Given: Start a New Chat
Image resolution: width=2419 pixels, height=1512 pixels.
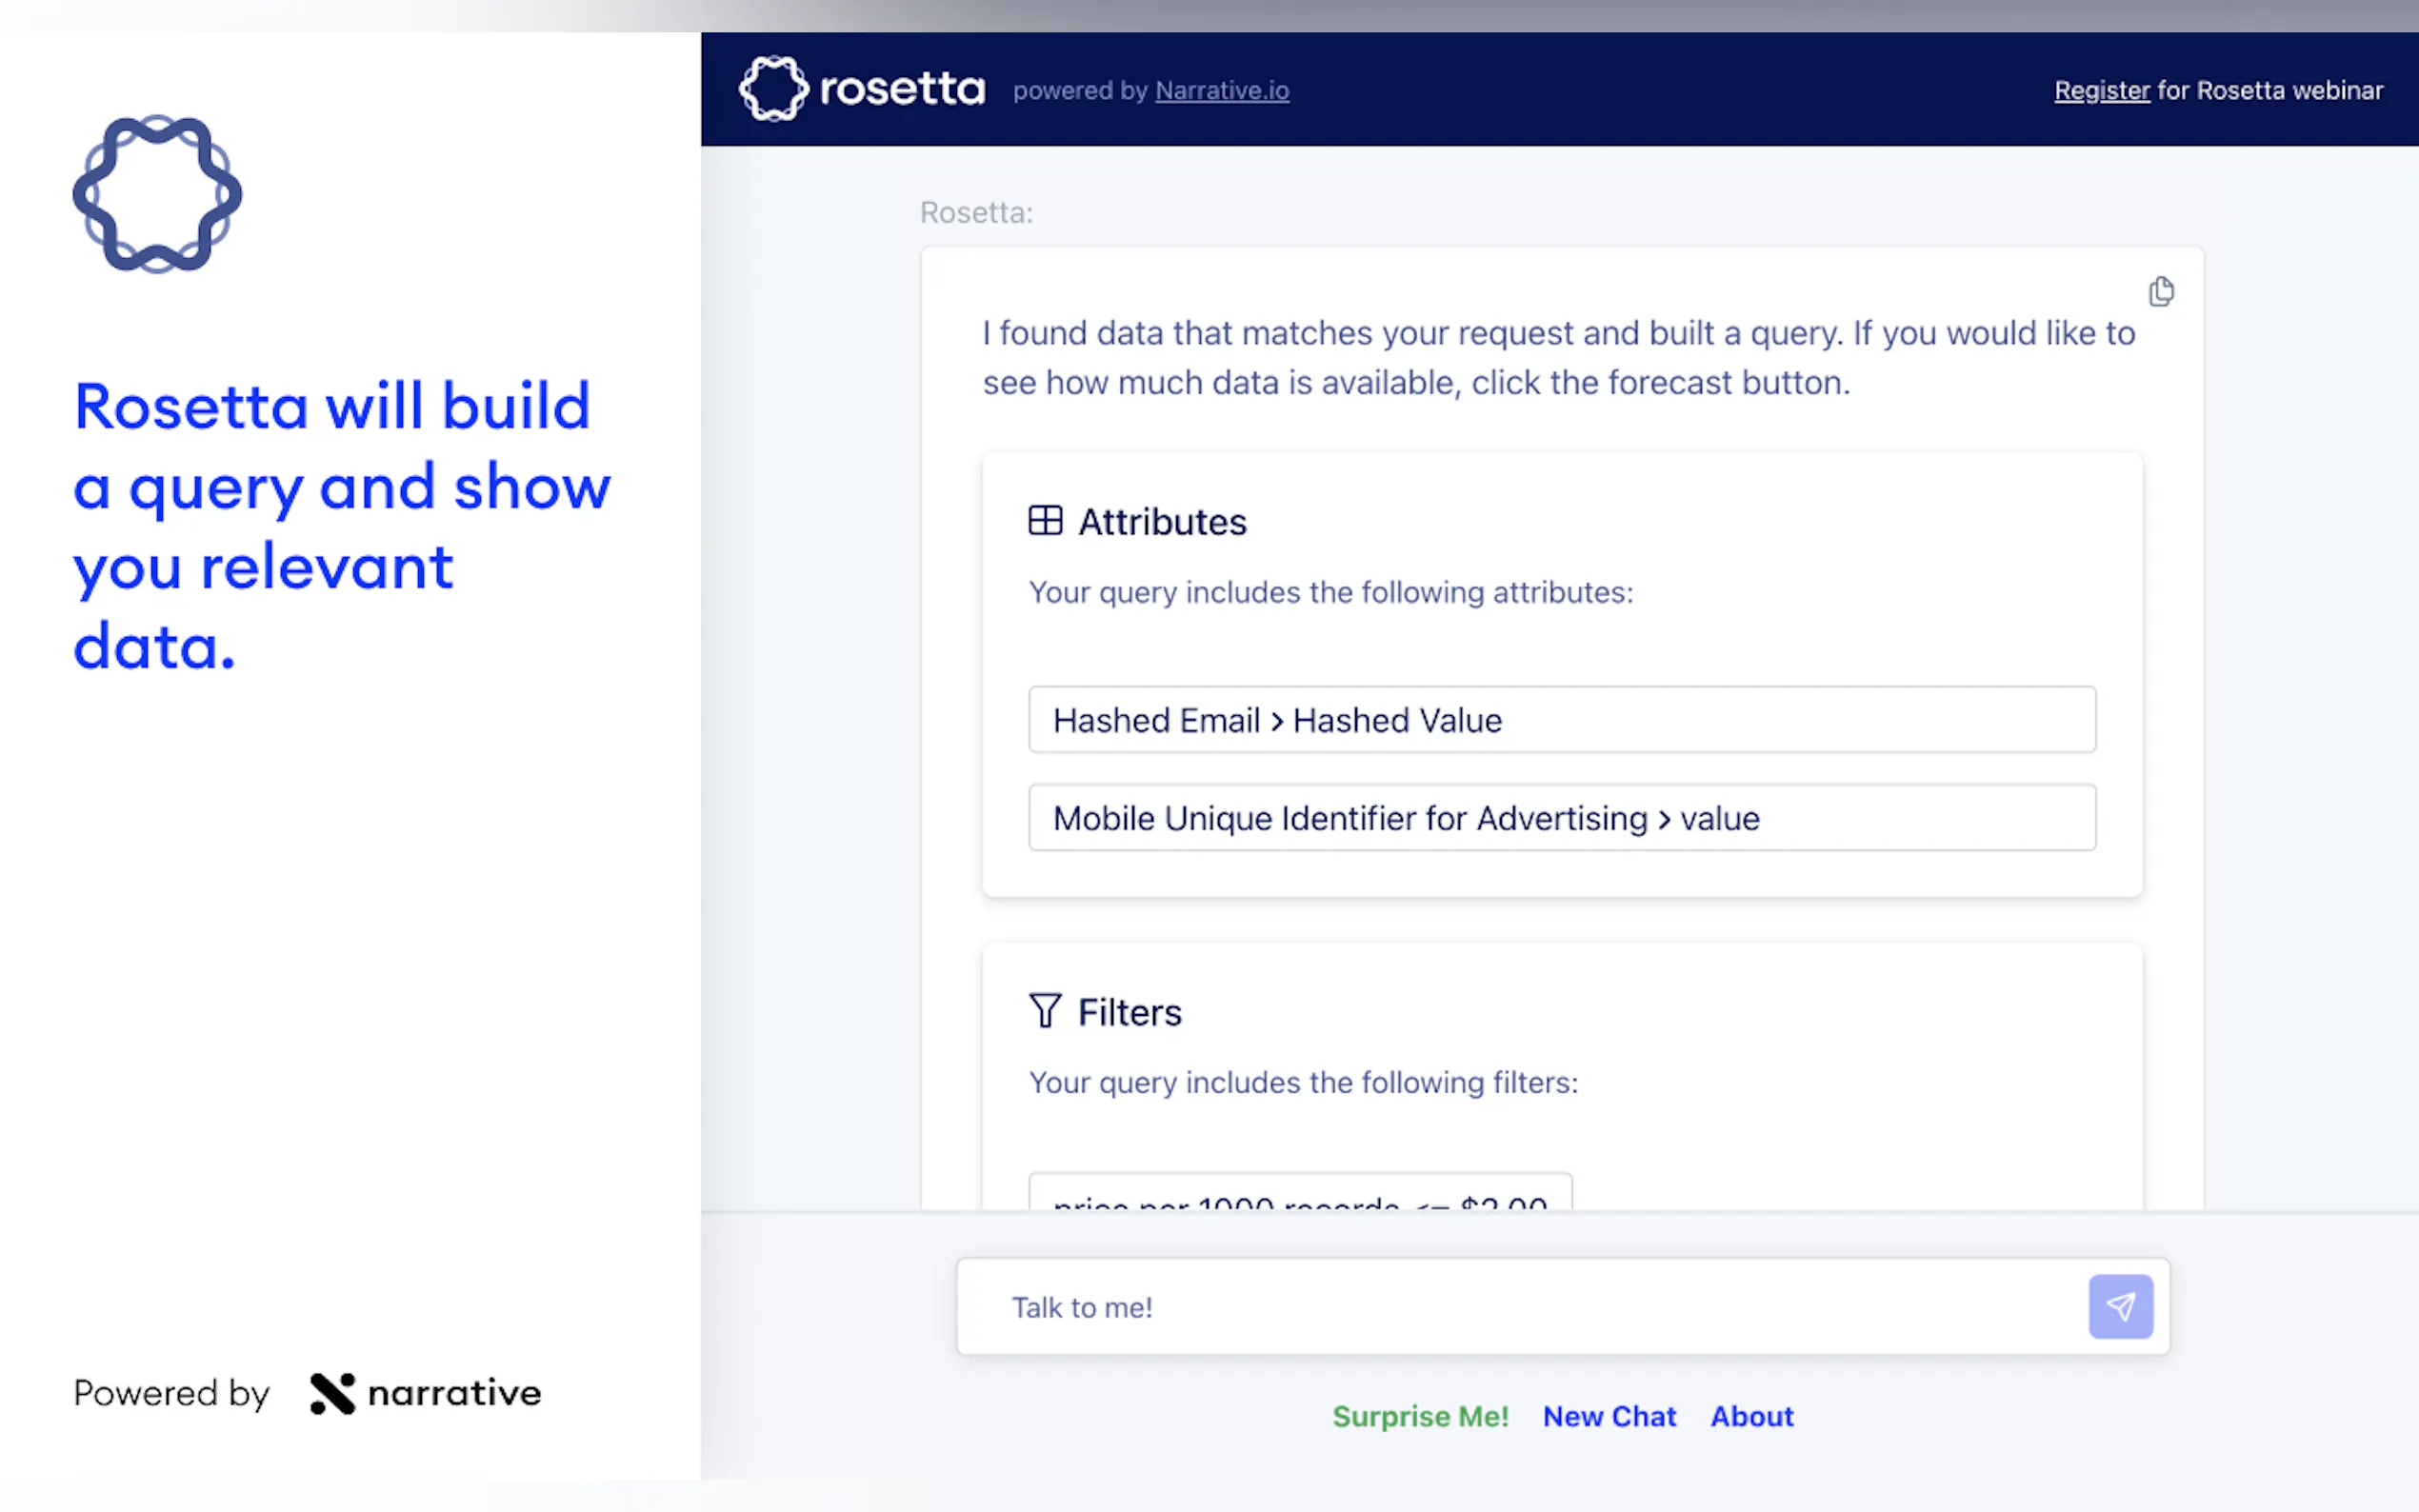Looking at the screenshot, I should [1609, 1416].
